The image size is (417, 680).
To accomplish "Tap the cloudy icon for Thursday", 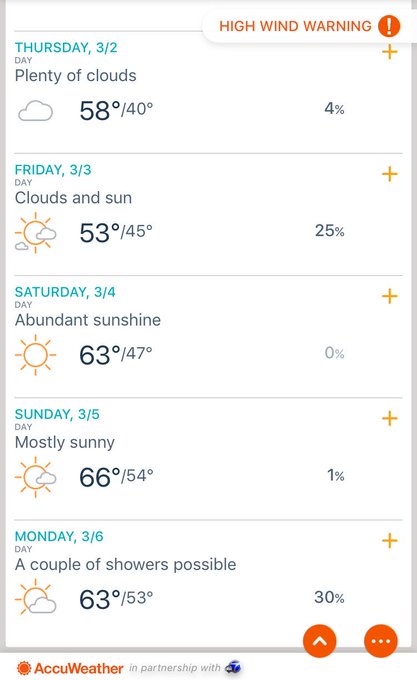I will pos(36,111).
